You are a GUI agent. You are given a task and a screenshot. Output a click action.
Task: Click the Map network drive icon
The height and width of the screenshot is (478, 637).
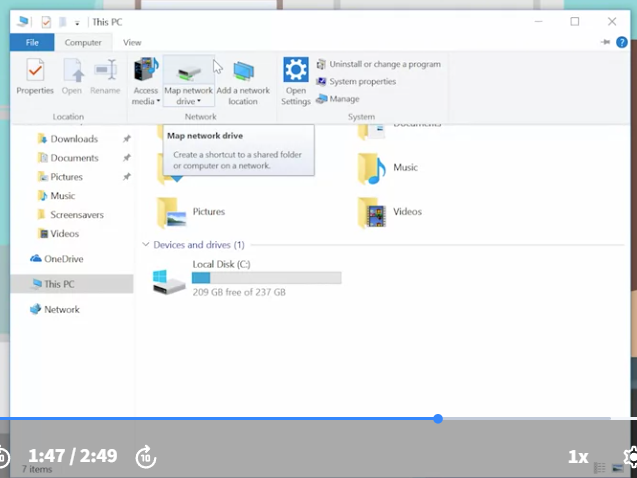point(188,73)
